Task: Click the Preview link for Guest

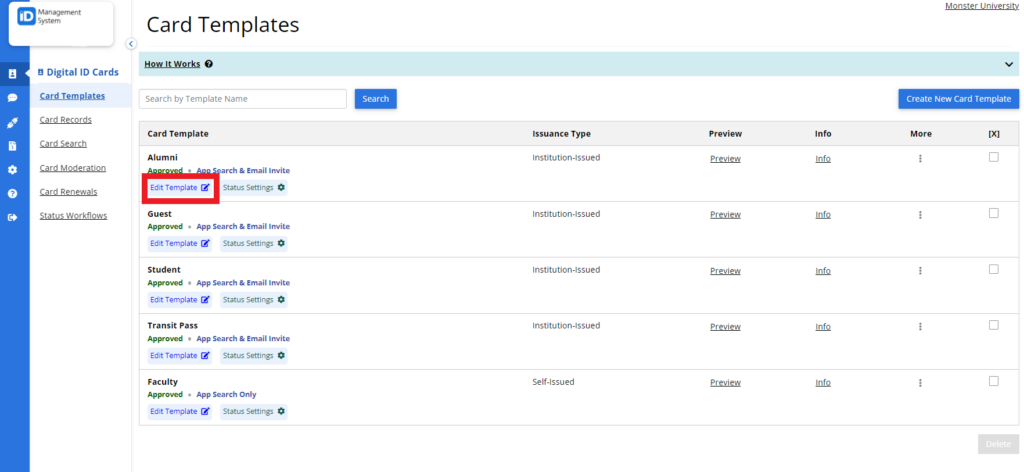Action: pyautogui.click(x=725, y=214)
